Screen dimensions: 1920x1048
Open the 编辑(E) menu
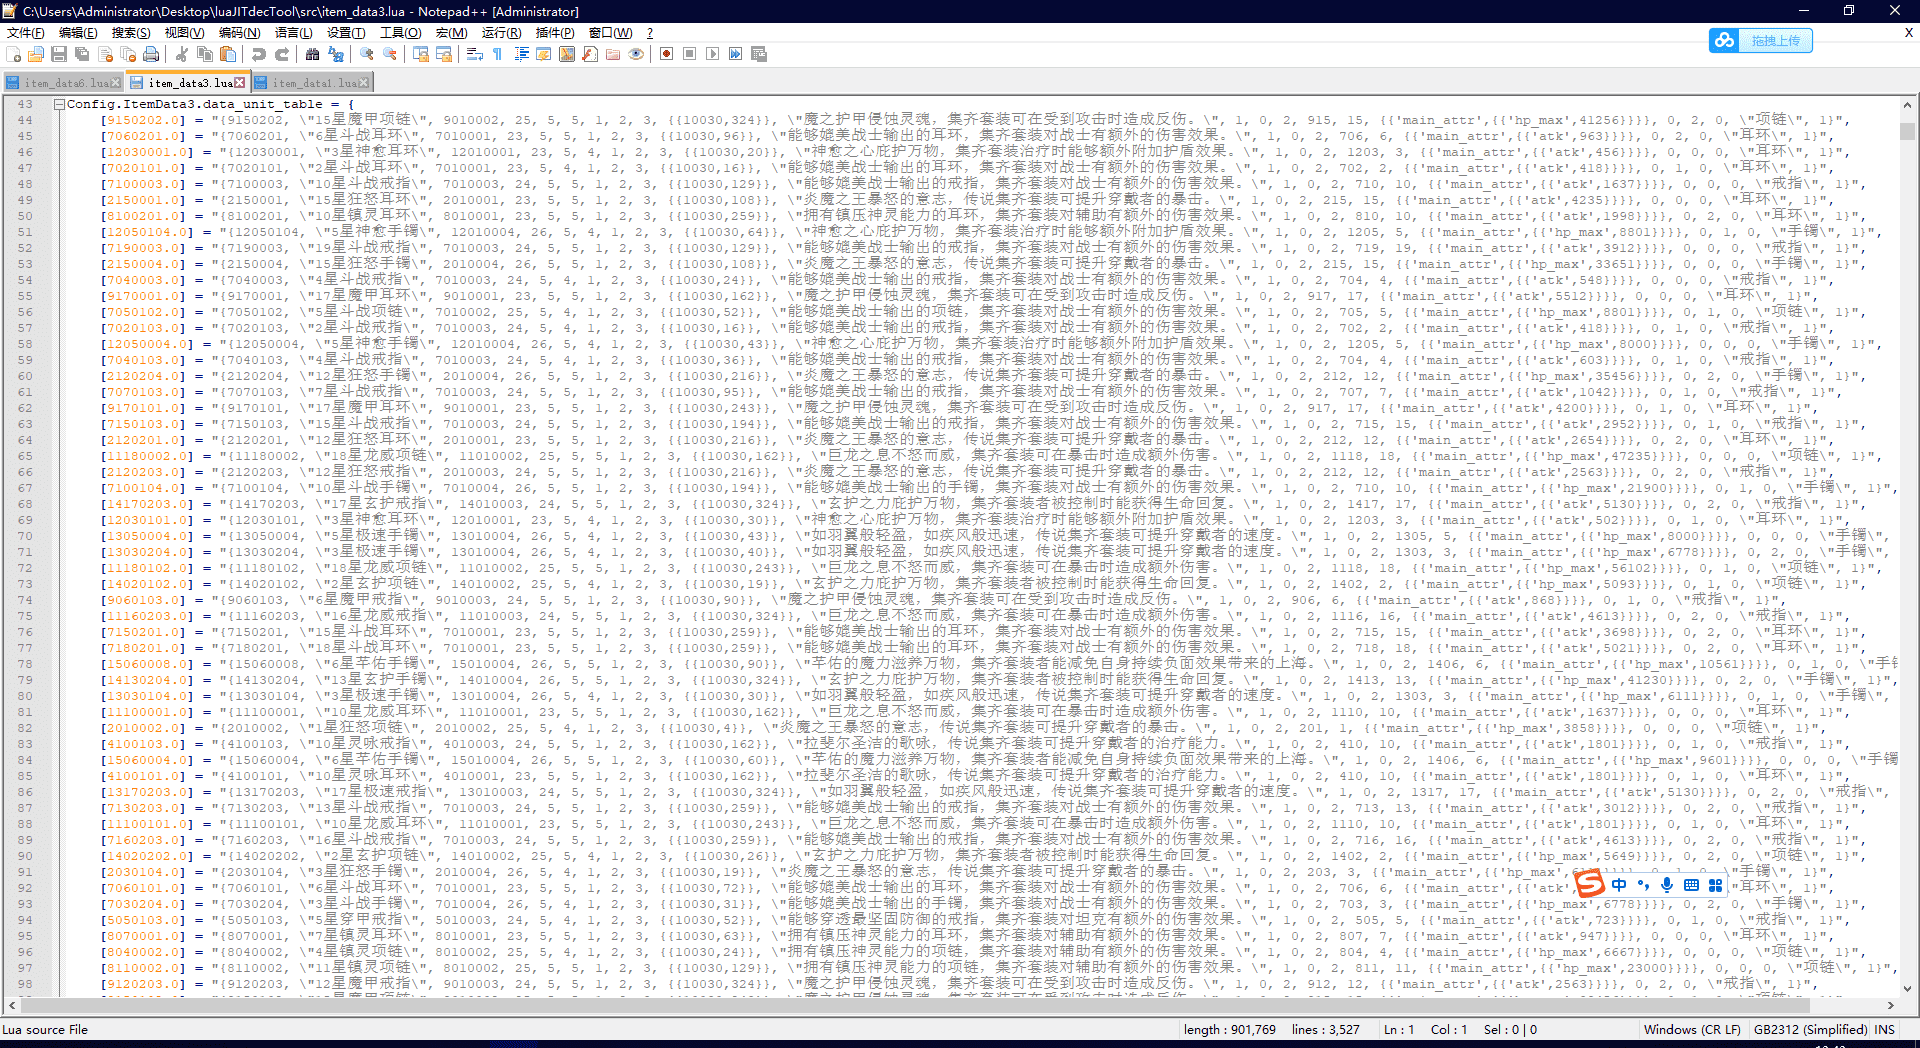(78, 33)
